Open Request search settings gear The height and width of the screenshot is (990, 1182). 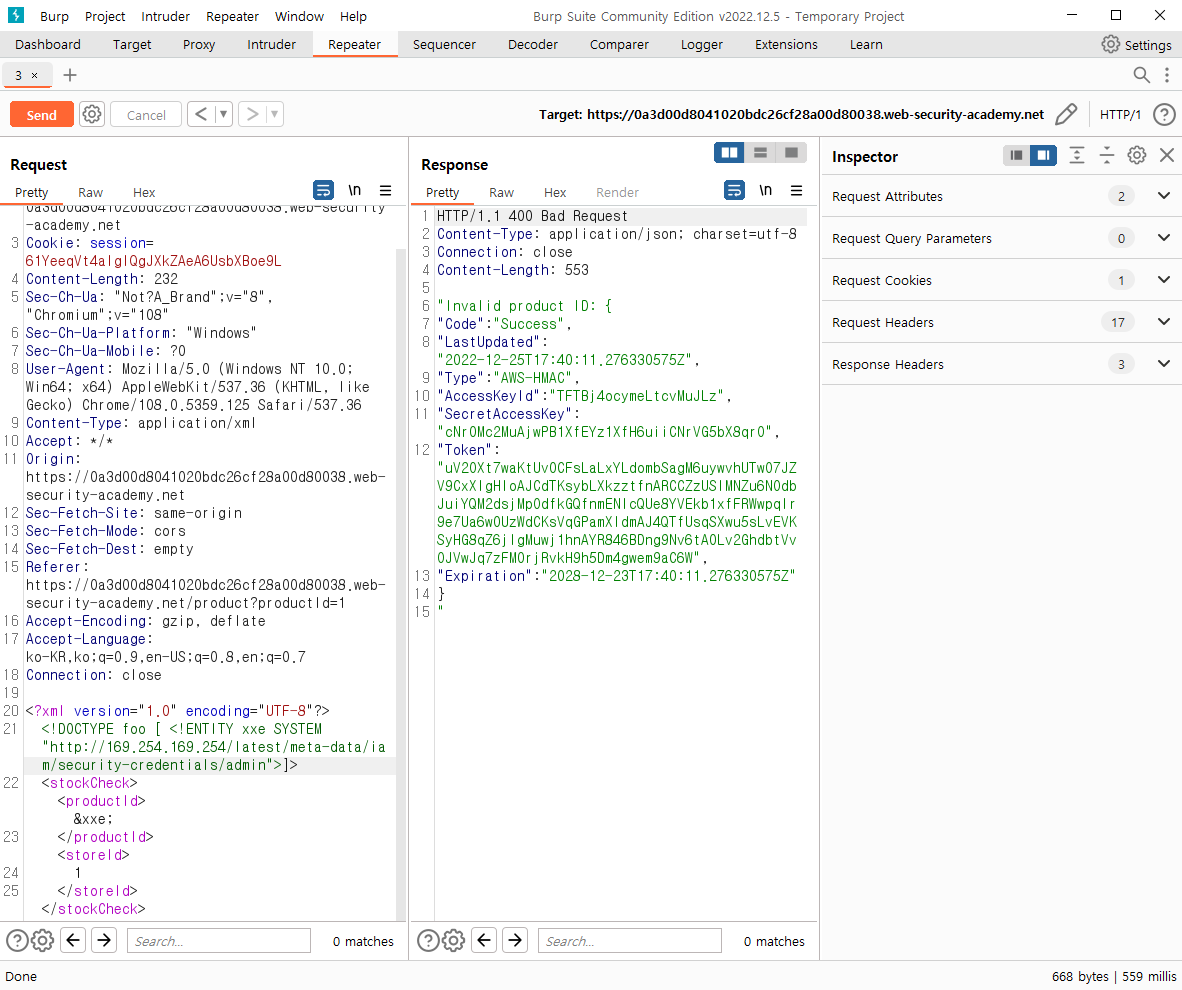point(43,940)
